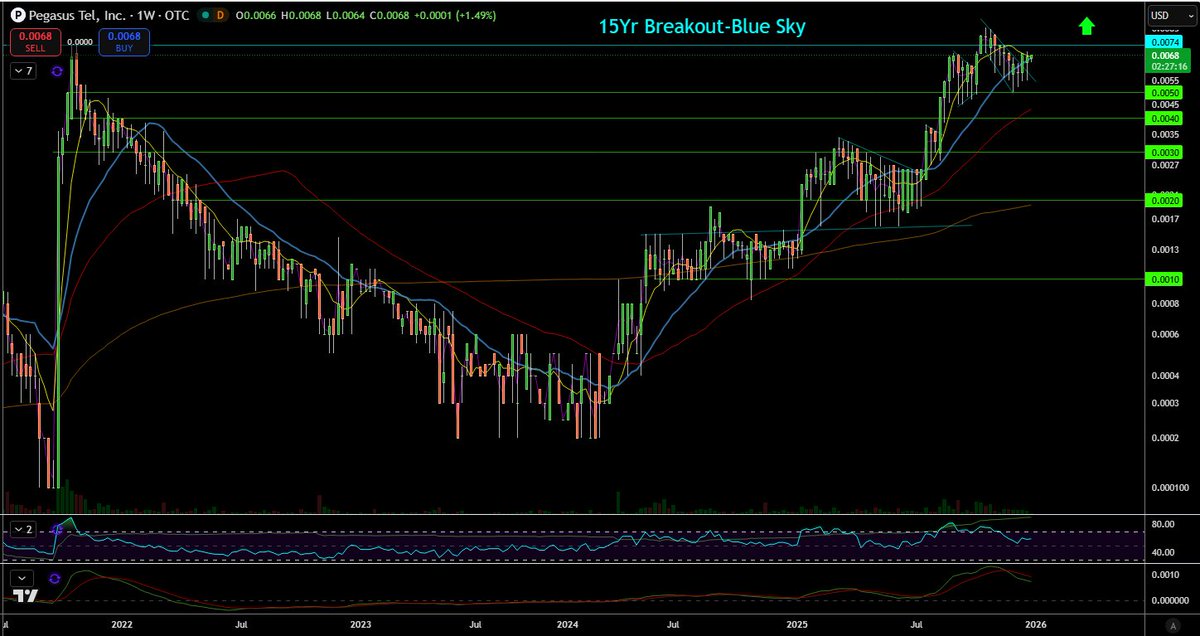Click the Pegasus Tel company logo icon
This screenshot has height=636, width=1200.
tap(16, 16)
